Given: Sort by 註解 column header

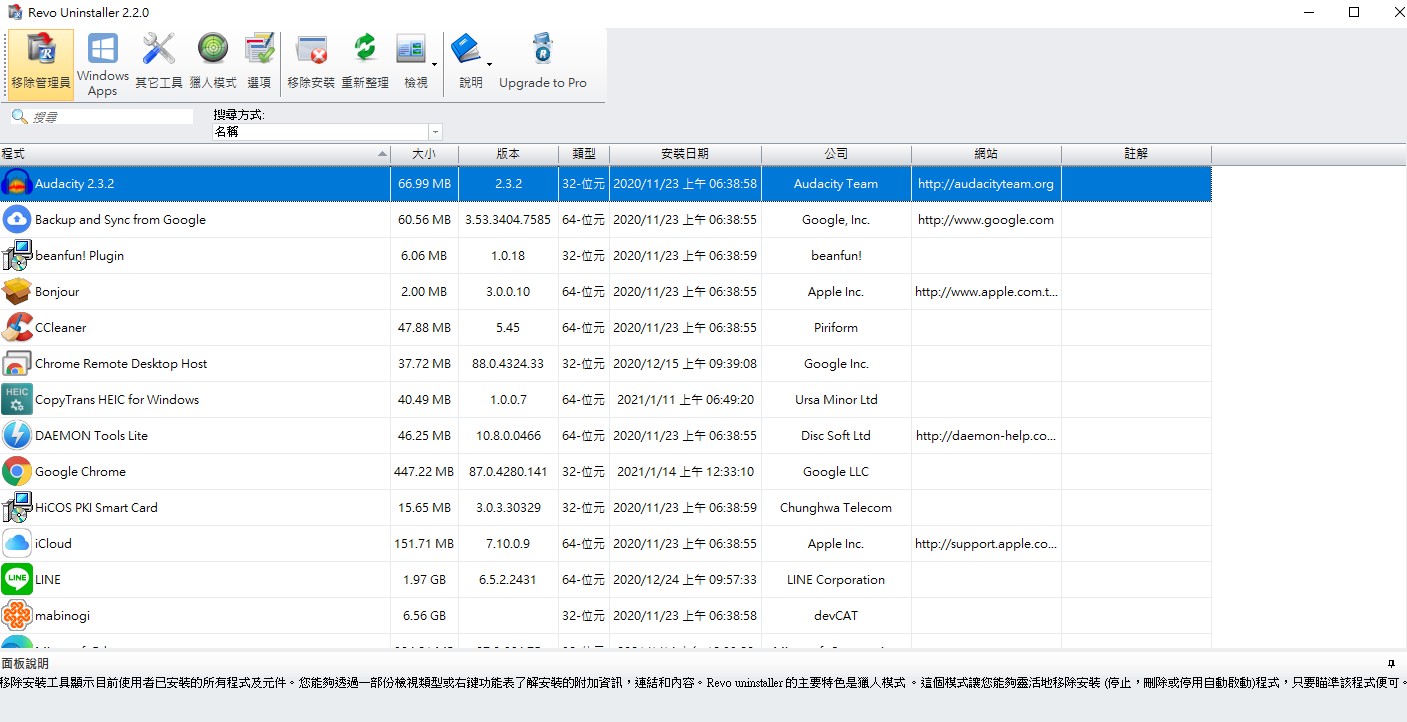Looking at the screenshot, I should 1136,154.
